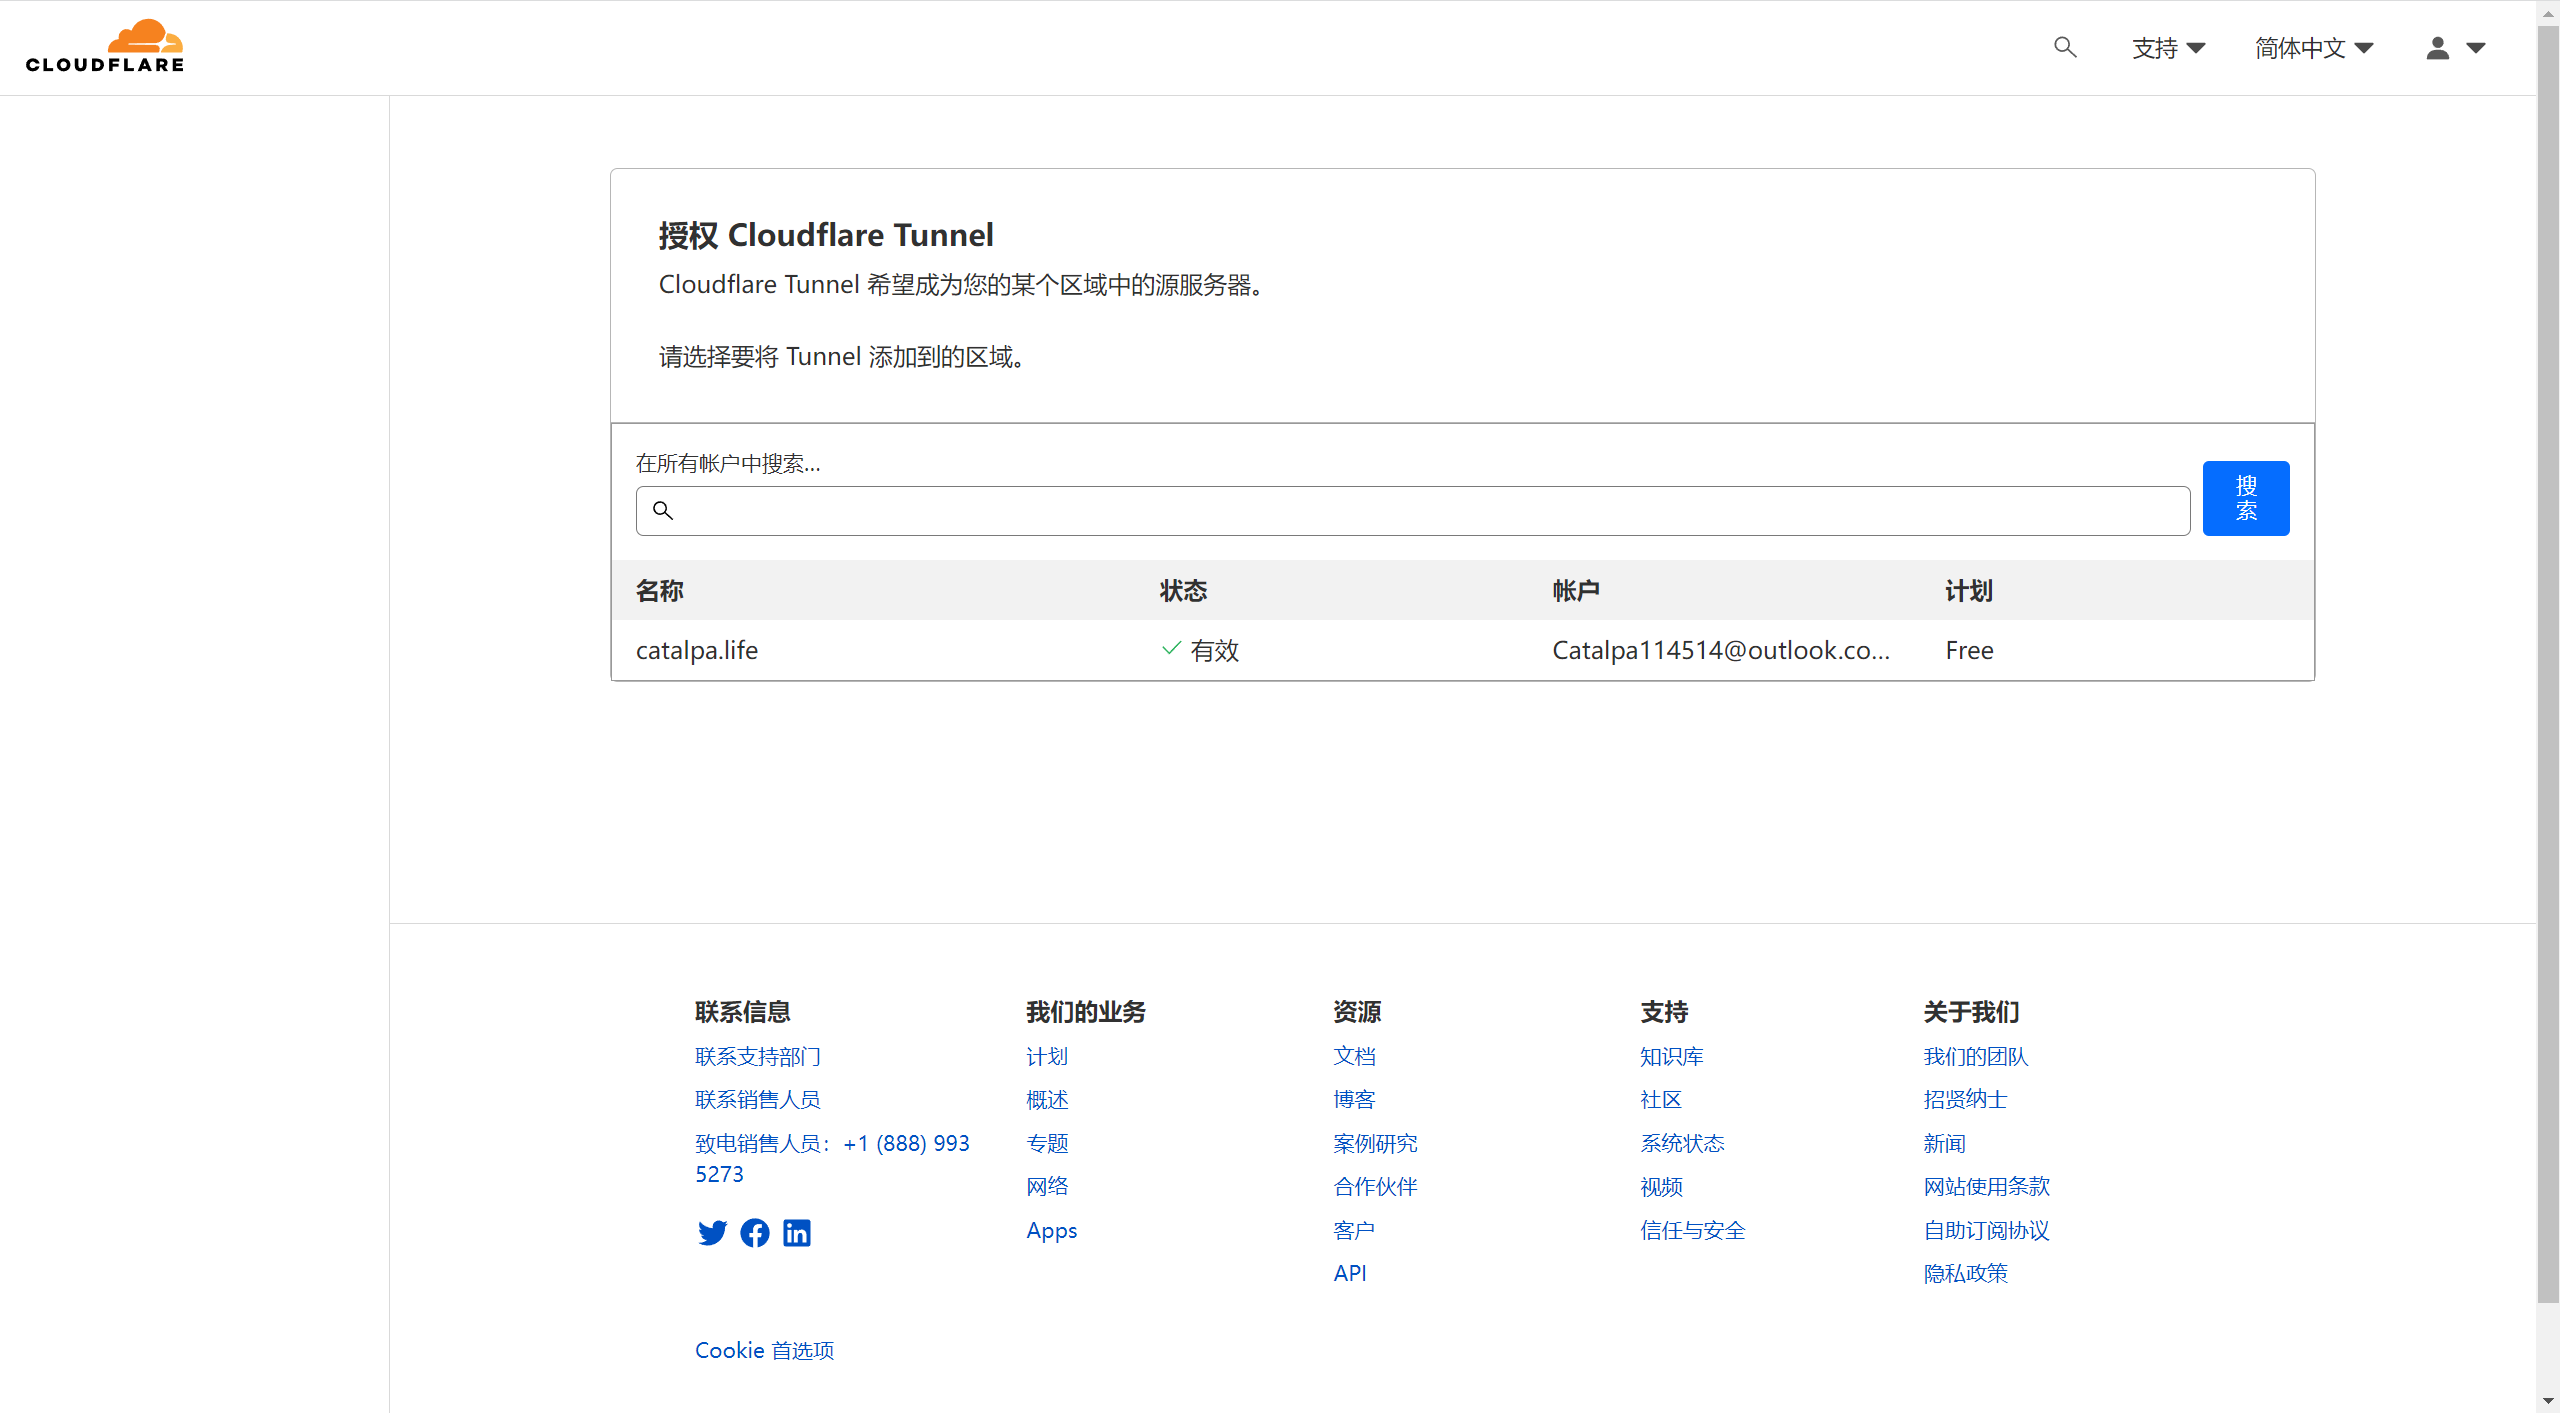
Task: Expand the account dropdown arrow
Action: [x=2476, y=48]
